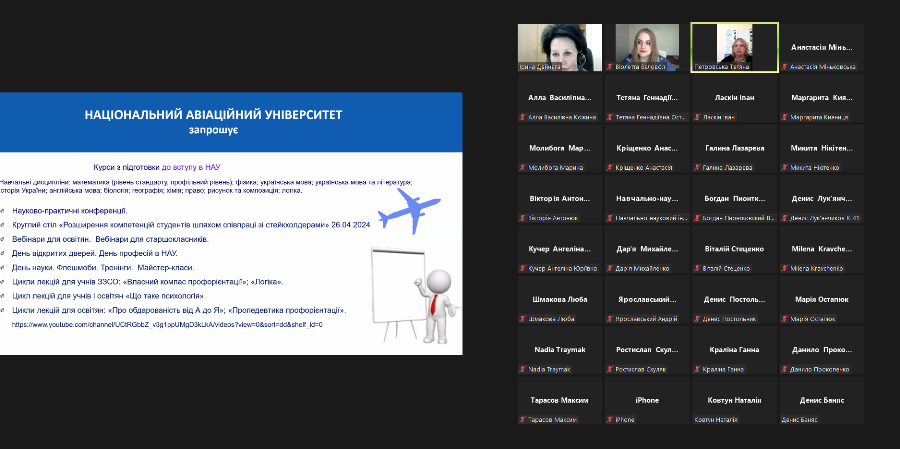Click muted mic icon next to Ярославський Андрій label
Viewport: 900px width, 449px height.
[611, 319]
